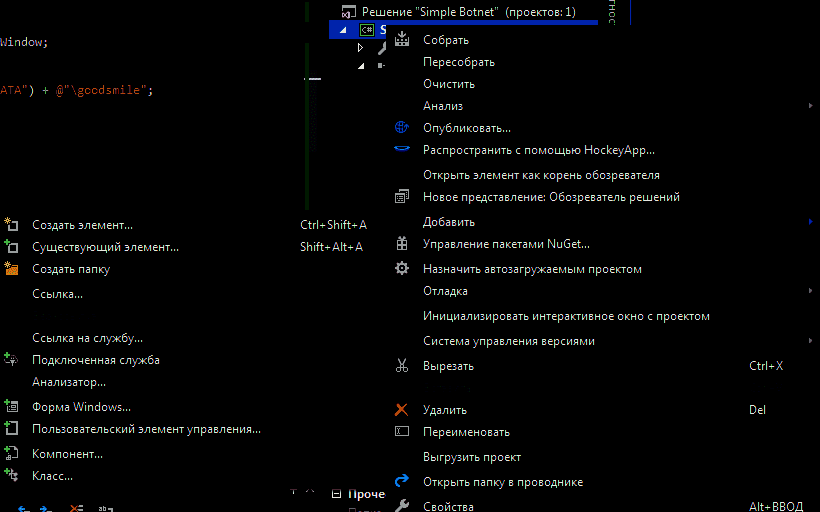Open the Отладка submenu arrow

(x=810, y=291)
